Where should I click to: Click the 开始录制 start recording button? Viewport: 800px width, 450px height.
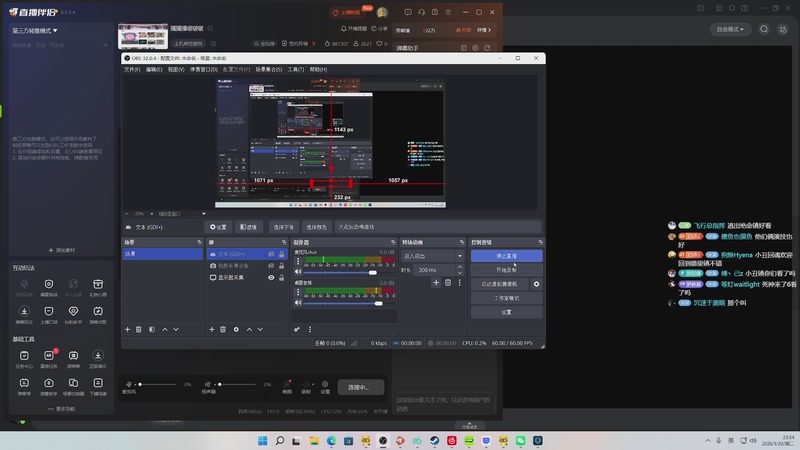click(x=507, y=270)
